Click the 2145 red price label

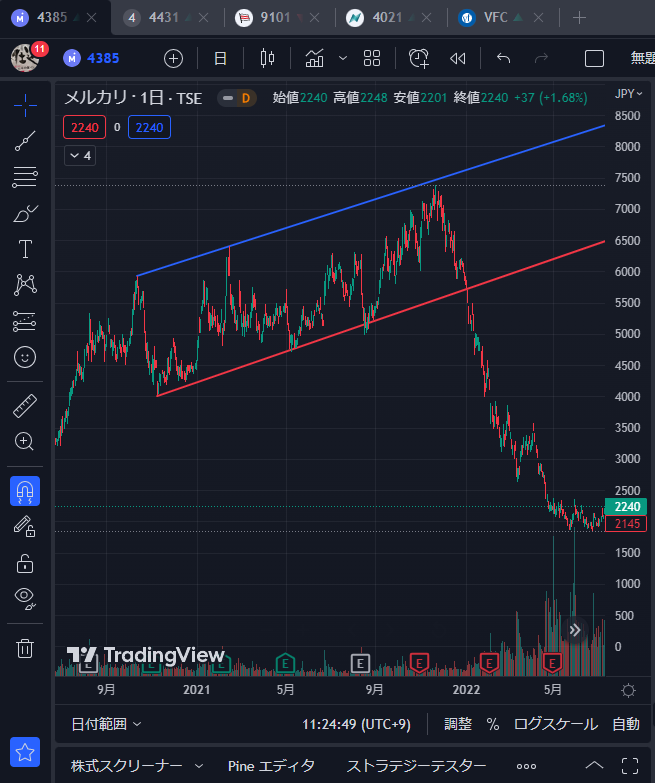(x=626, y=524)
